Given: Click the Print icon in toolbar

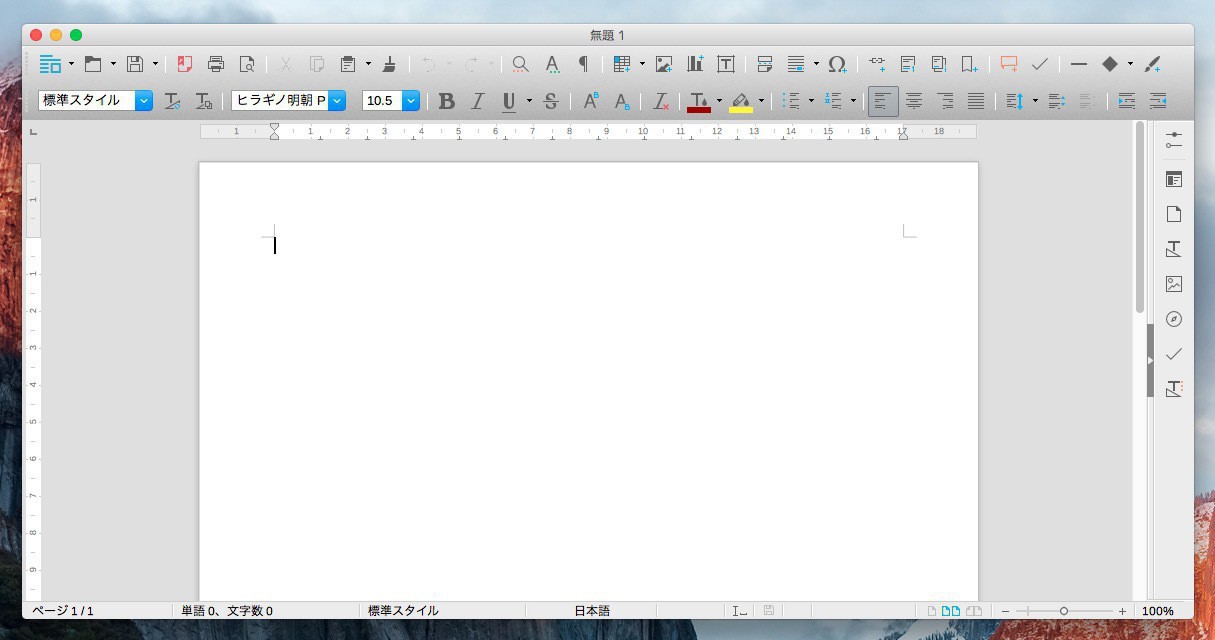Looking at the screenshot, I should [x=216, y=64].
